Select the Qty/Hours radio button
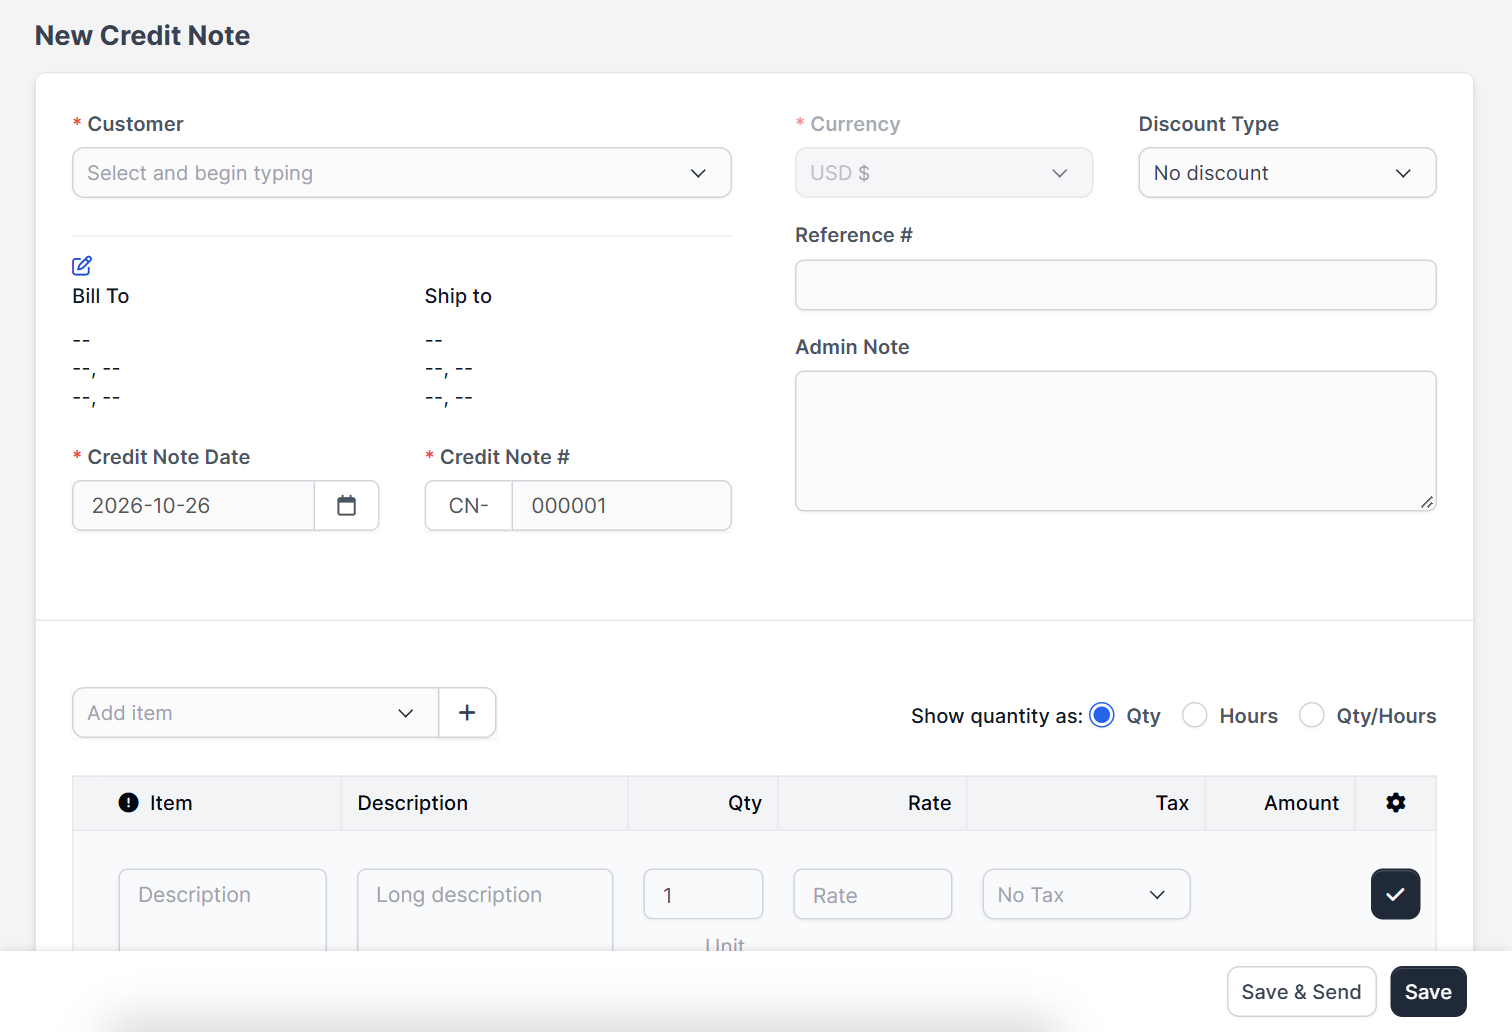1512x1032 pixels. pyautogui.click(x=1312, y=715)
